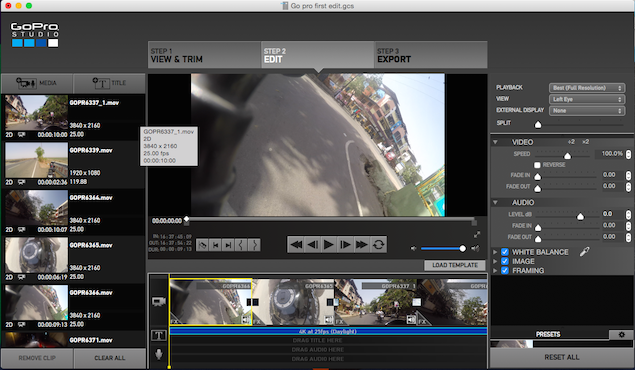Disable the Framing checkbox
The height and width of the screenshot is (370, 635).
coord(505,270)
